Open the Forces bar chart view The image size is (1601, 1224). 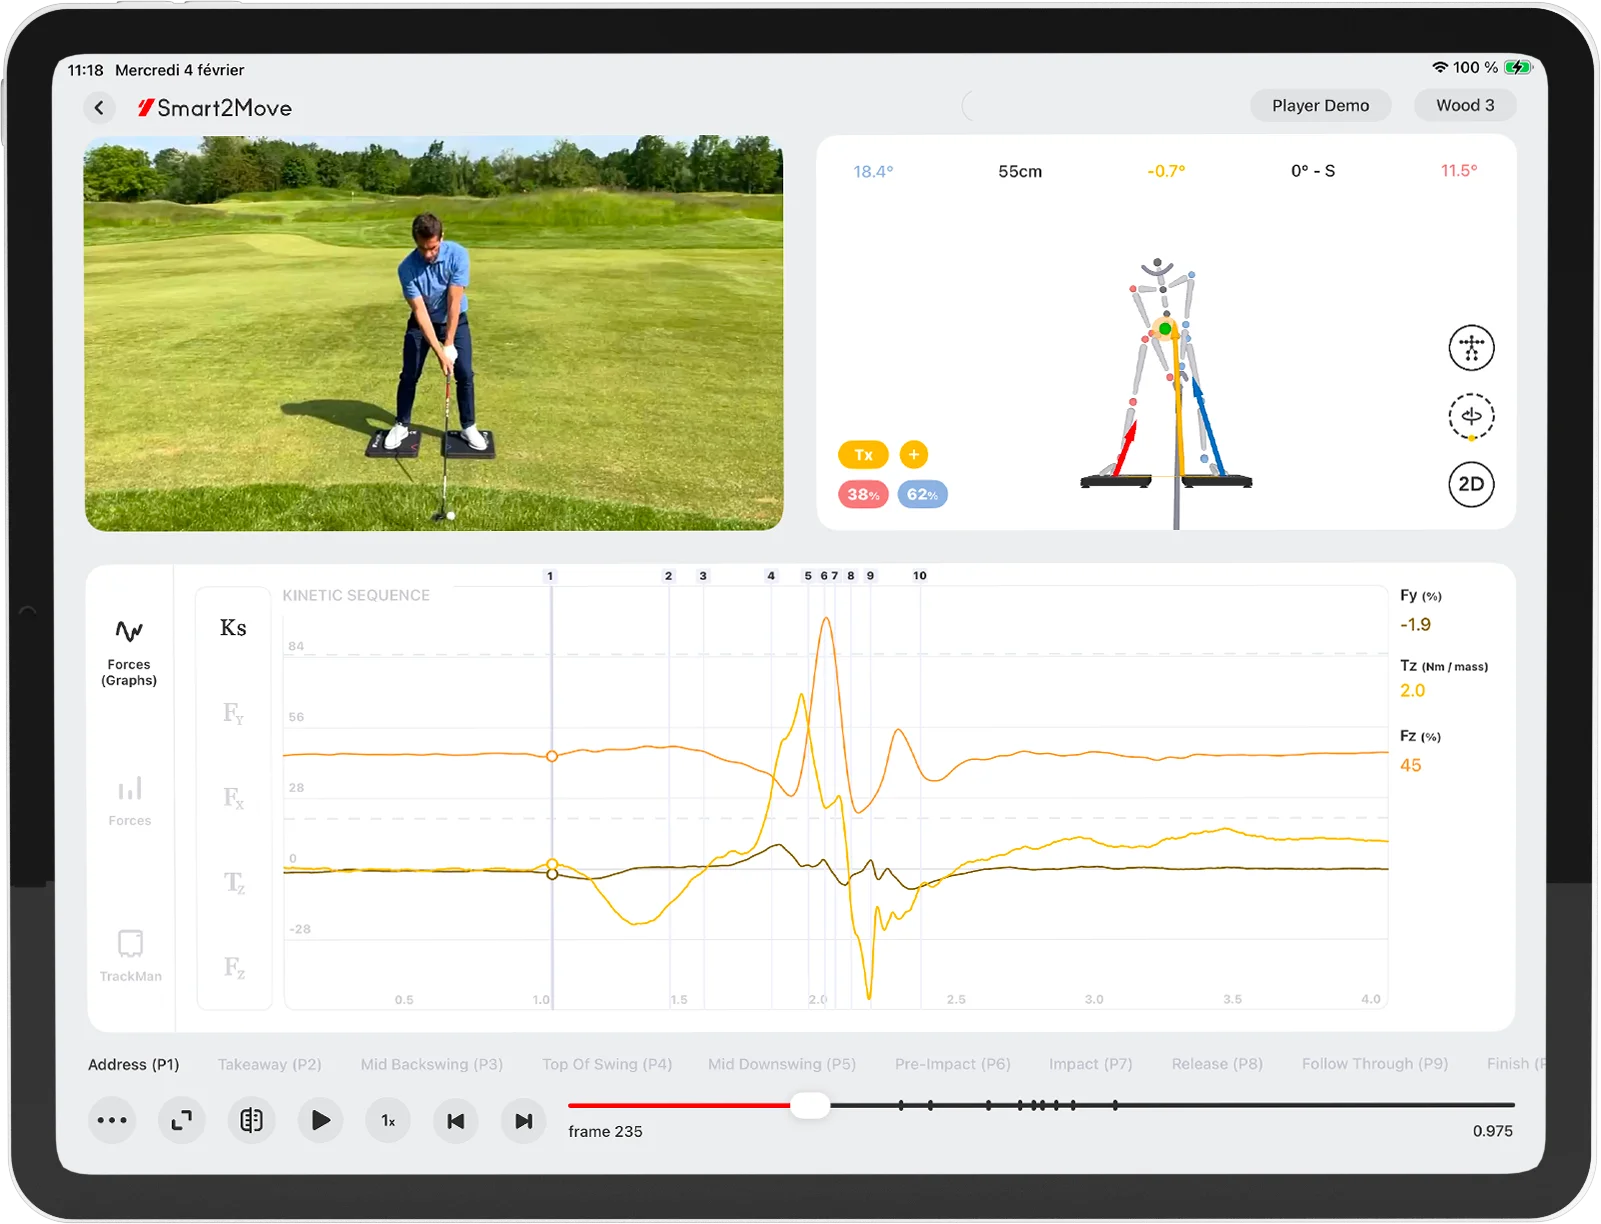pos(129,800)
